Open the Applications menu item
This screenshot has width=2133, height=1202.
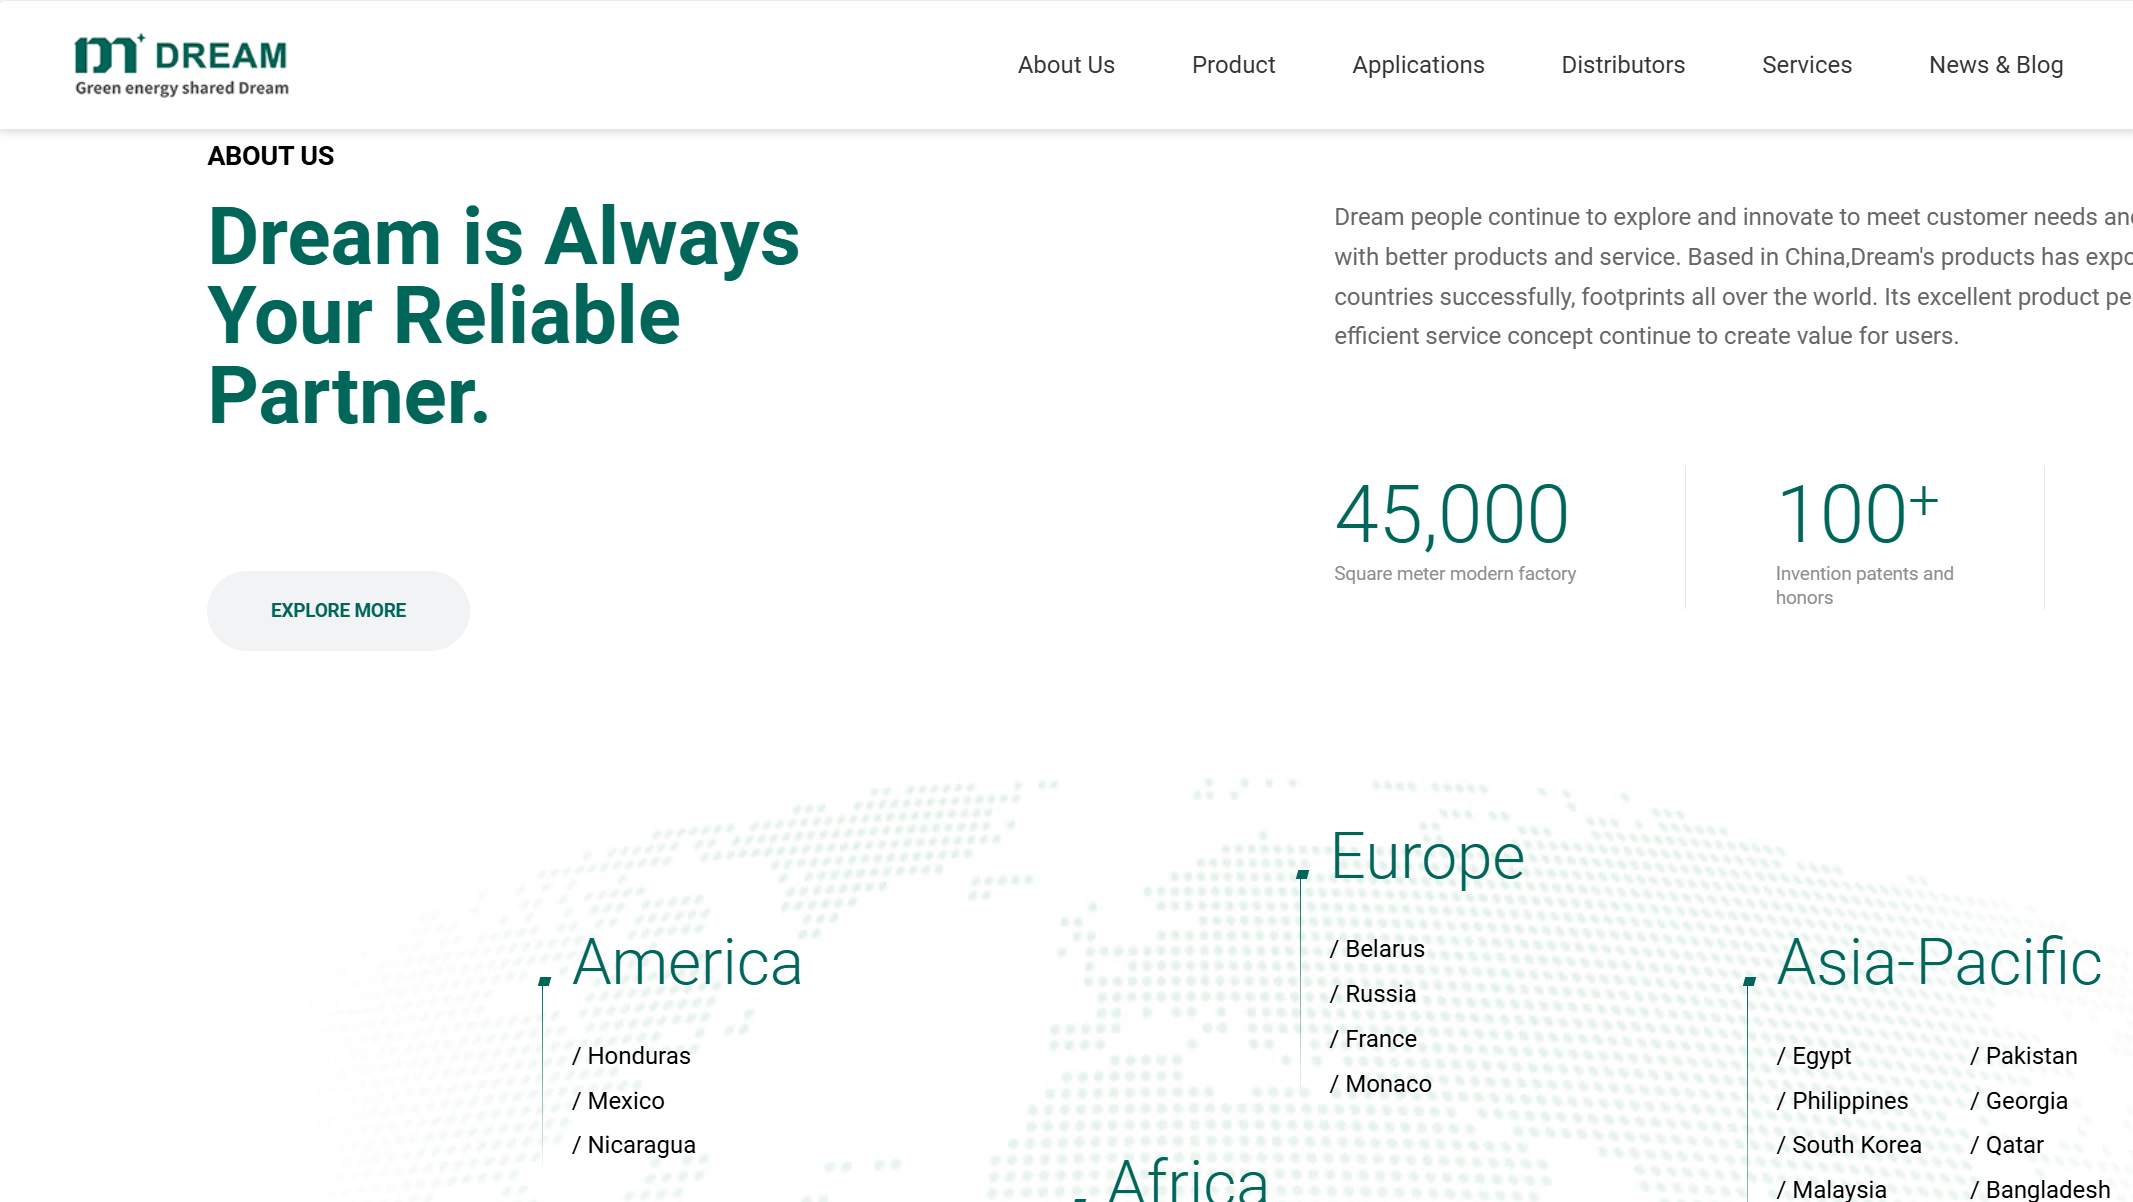1418,65
